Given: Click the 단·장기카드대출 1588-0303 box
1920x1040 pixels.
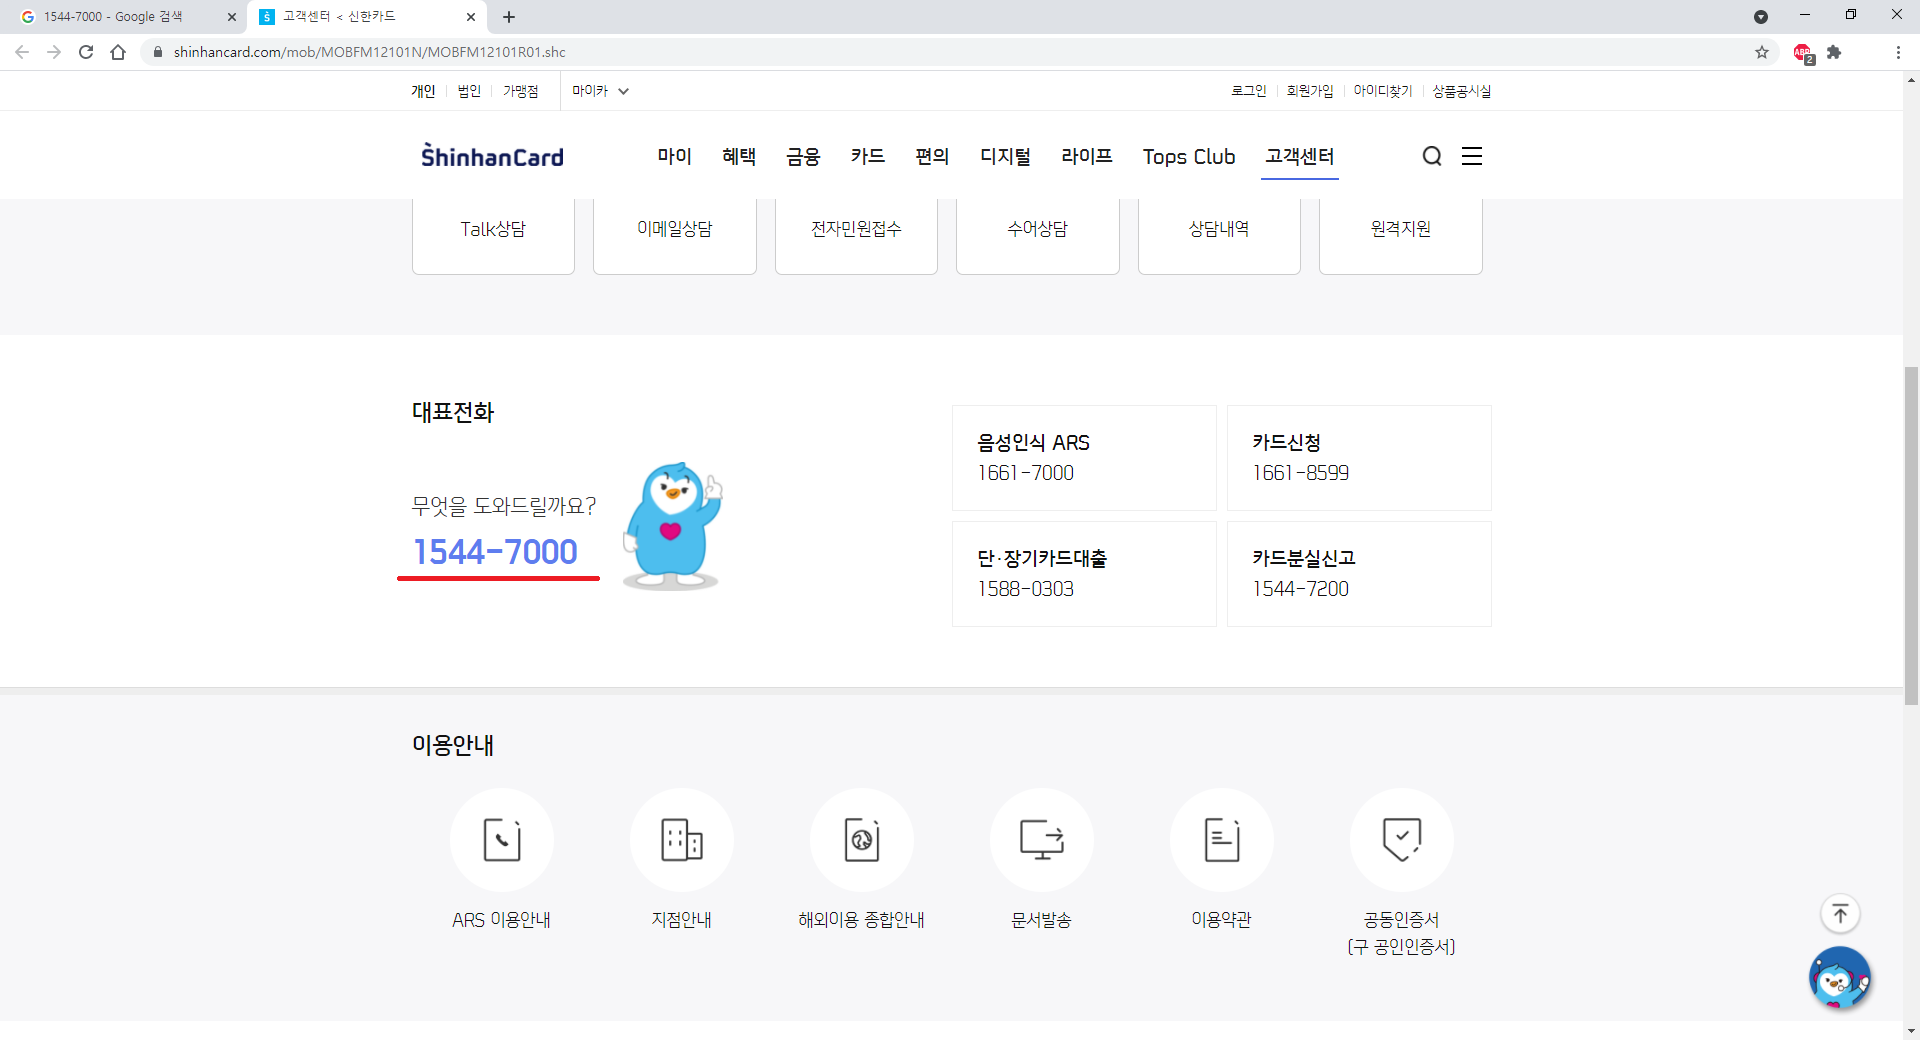Looking at the screenshot, I should 1084,574.
